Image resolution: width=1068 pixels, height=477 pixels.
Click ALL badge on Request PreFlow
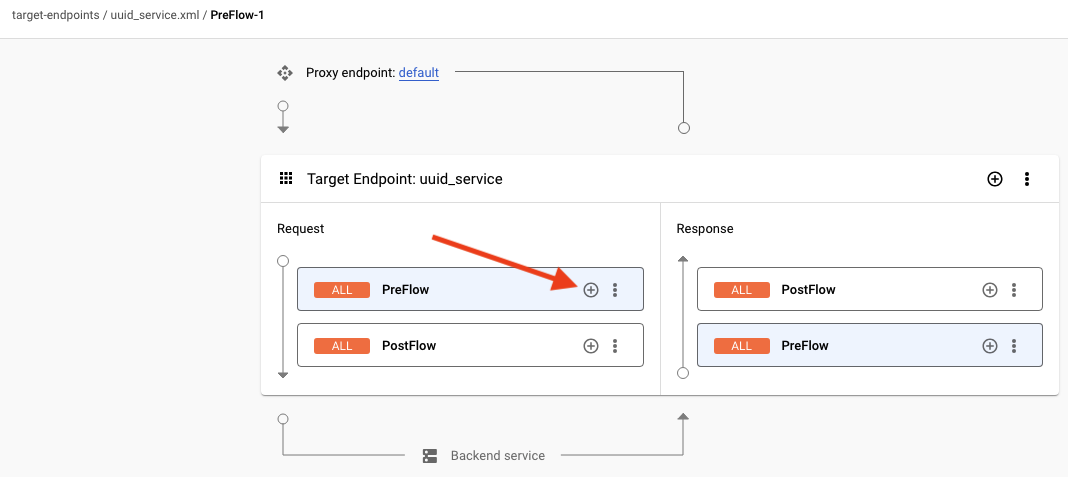click(342, 290)
